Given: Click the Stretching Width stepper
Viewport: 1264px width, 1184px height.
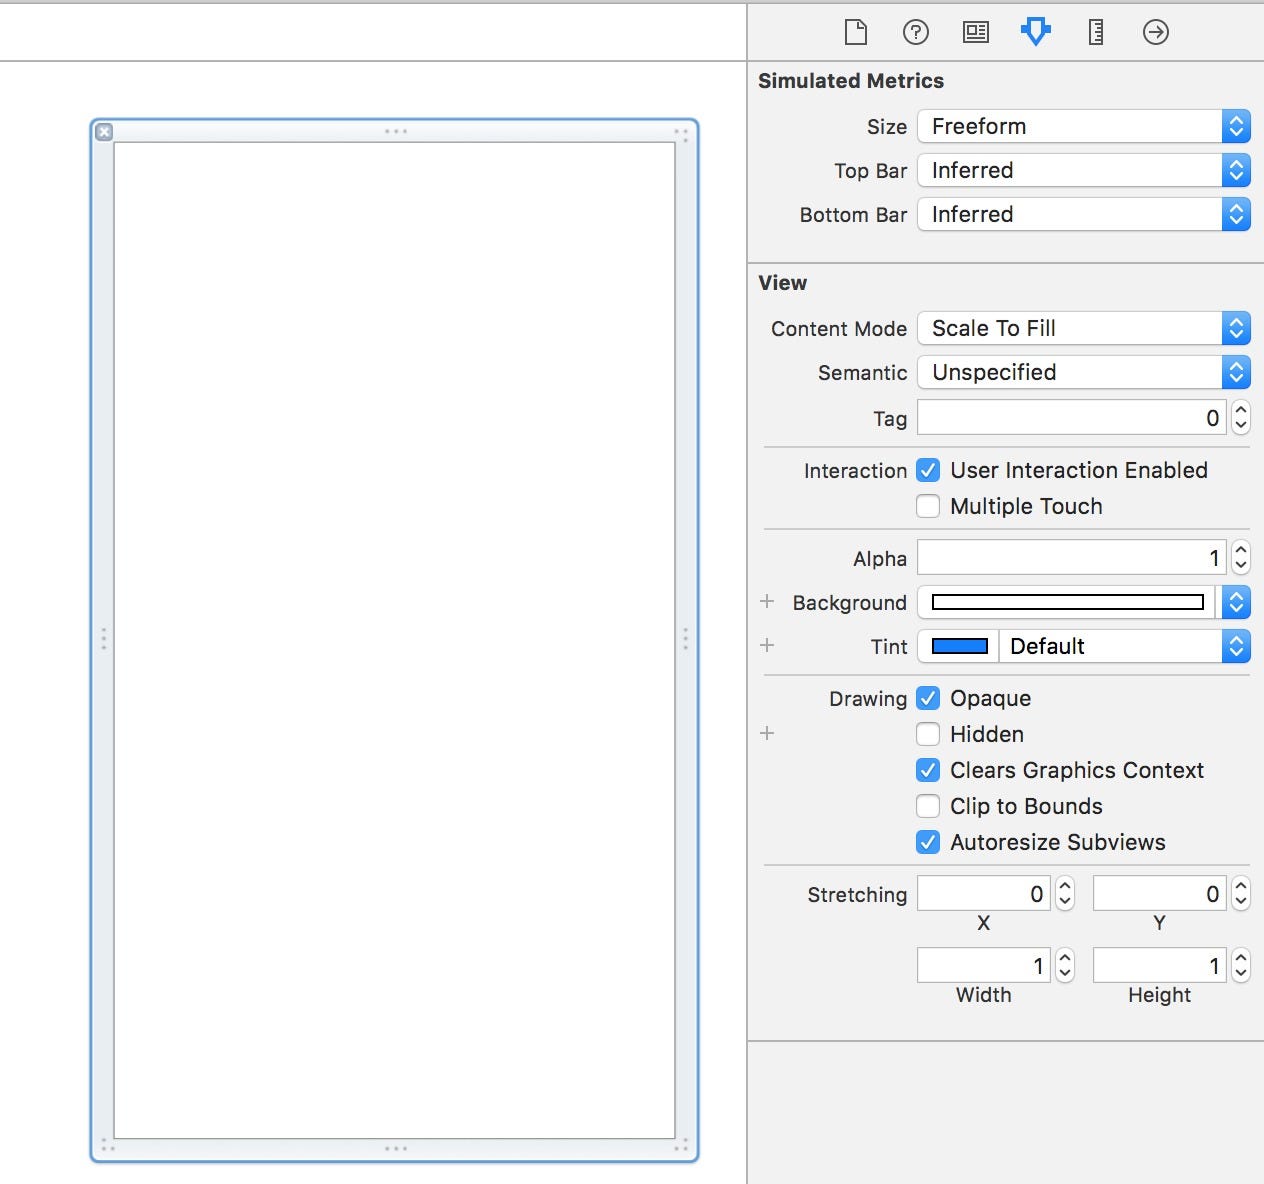Looking at the screenshot, I should coord(1065,966).
